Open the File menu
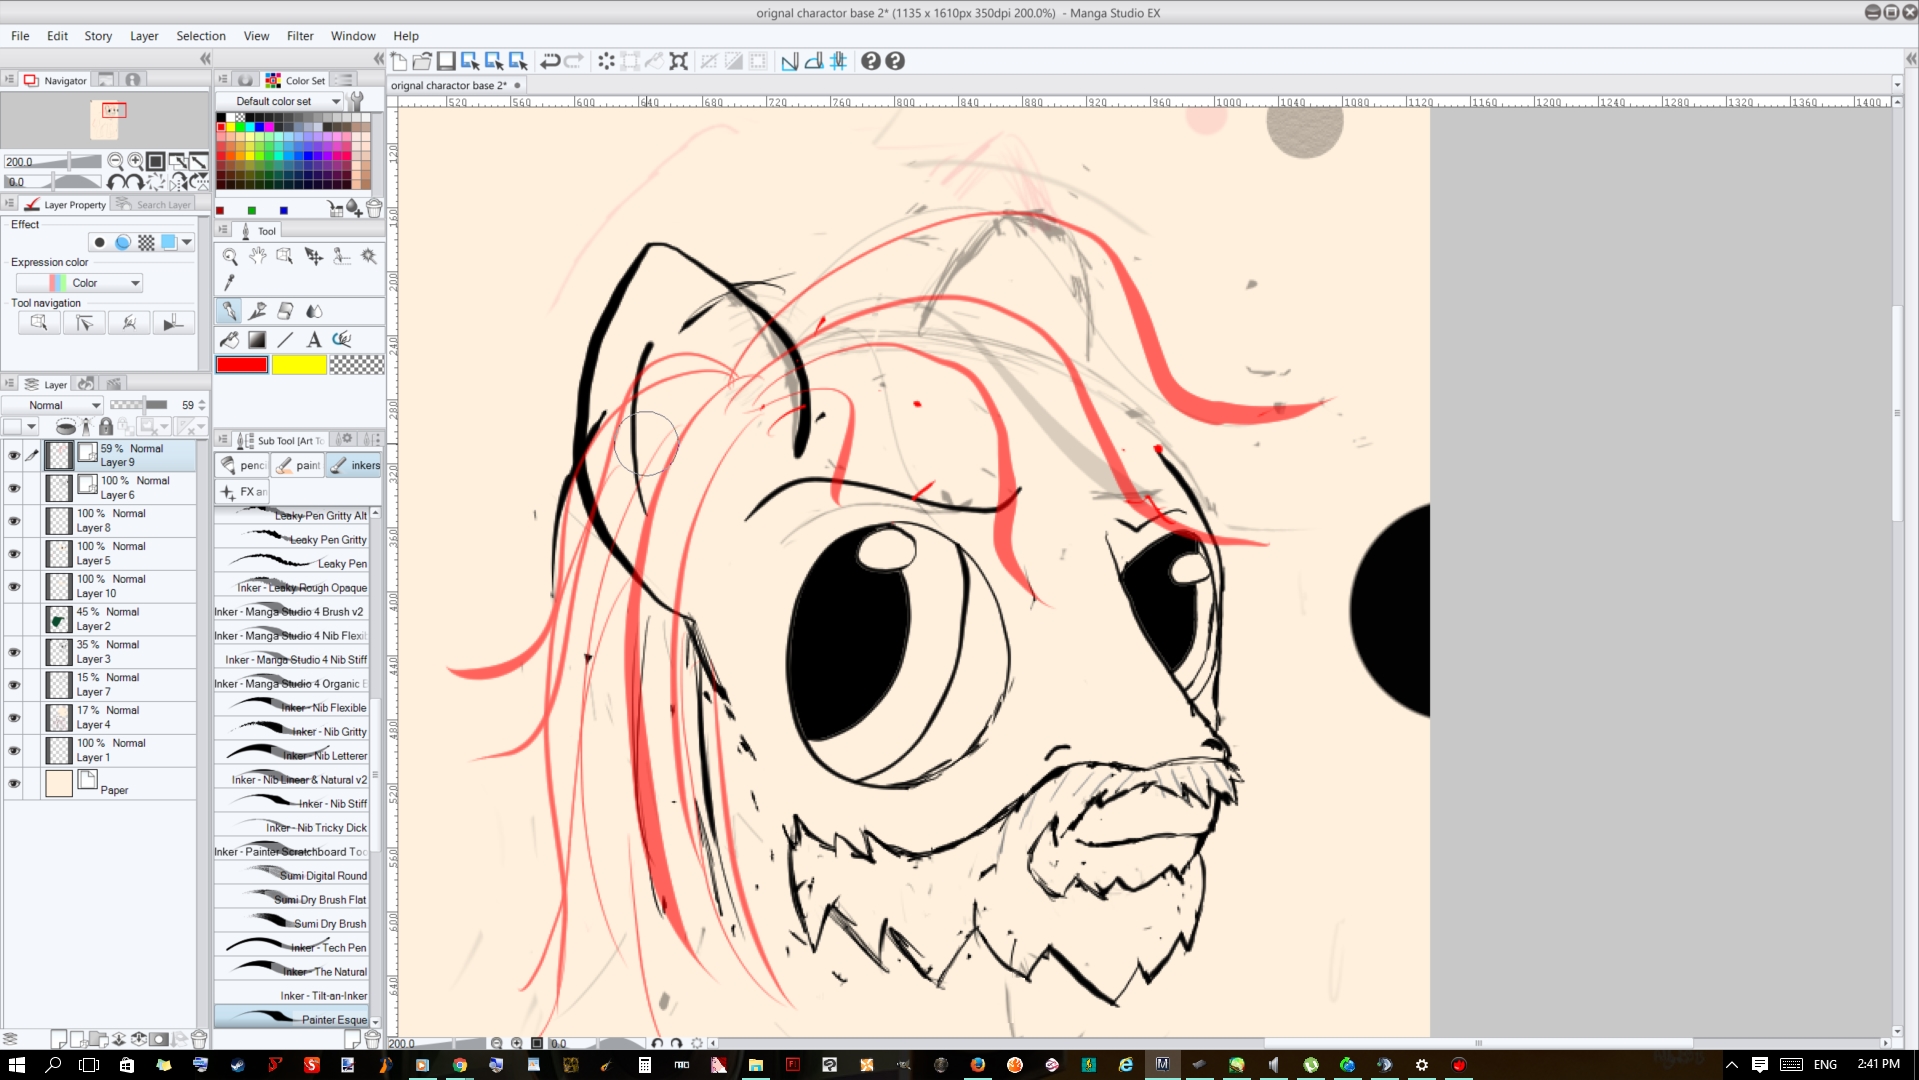 20,36
